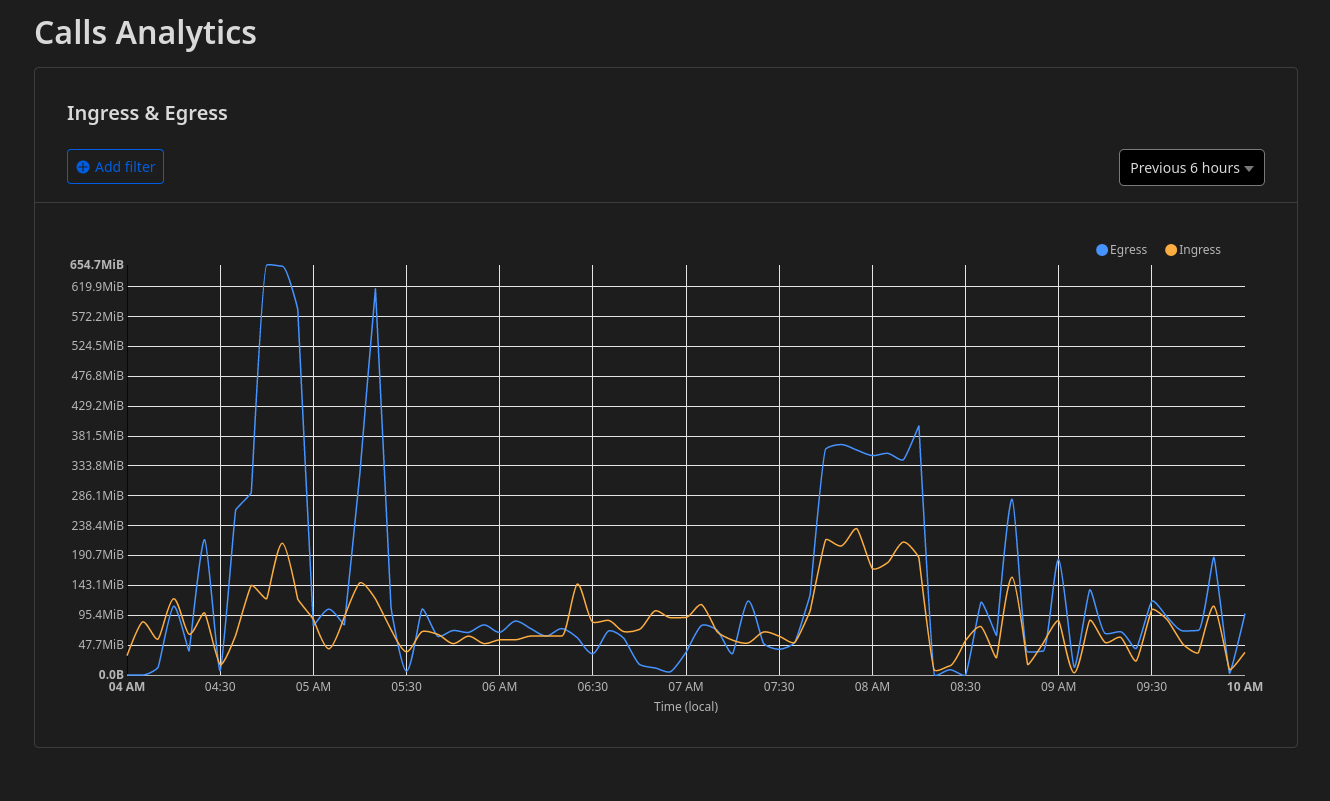The height and width of the screenshot is (801, 1330).
Task: Click the plus icon in Add filter
Action: (x=83, y=167)
